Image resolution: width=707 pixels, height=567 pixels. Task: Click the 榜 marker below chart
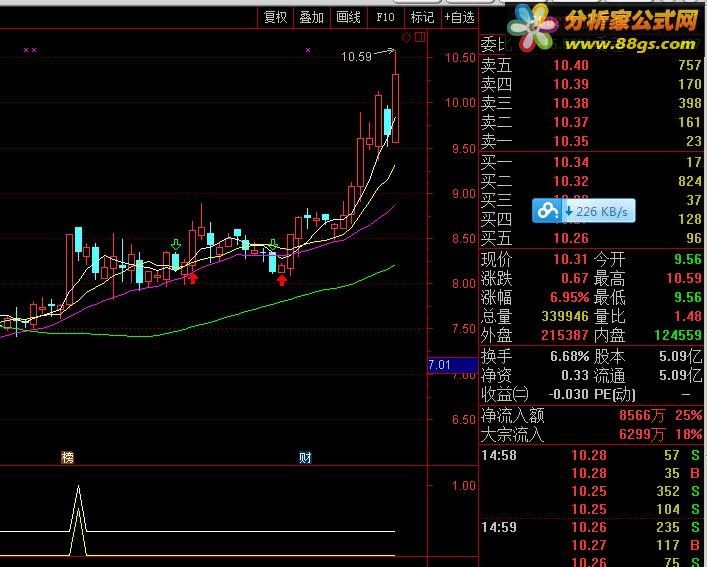pyautogui.click(x=67, y=457)
